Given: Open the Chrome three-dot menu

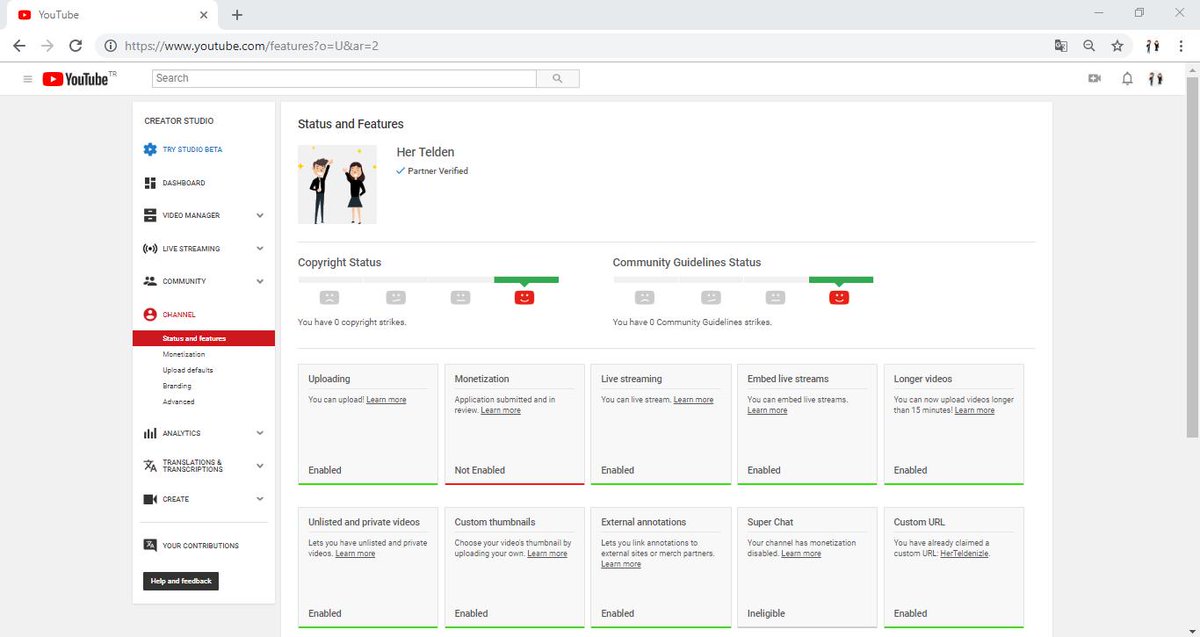Looking at the screenshot, I should (1181, 46).
